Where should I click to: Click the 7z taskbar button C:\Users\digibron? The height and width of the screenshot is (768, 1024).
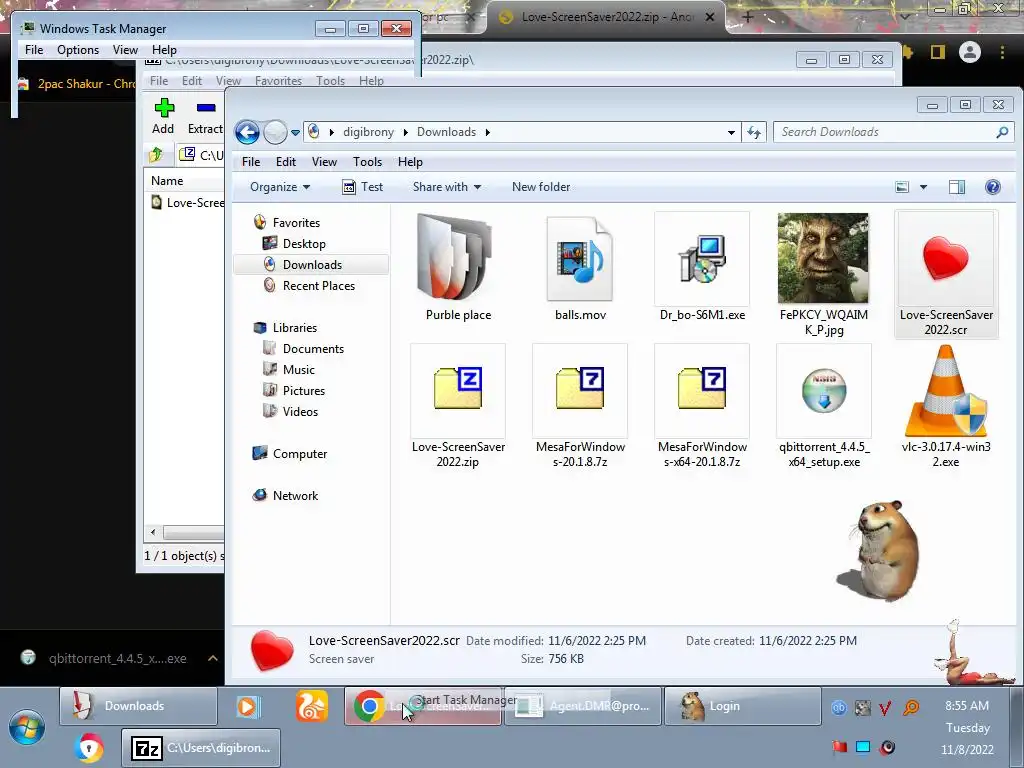[x=201, y=748]
